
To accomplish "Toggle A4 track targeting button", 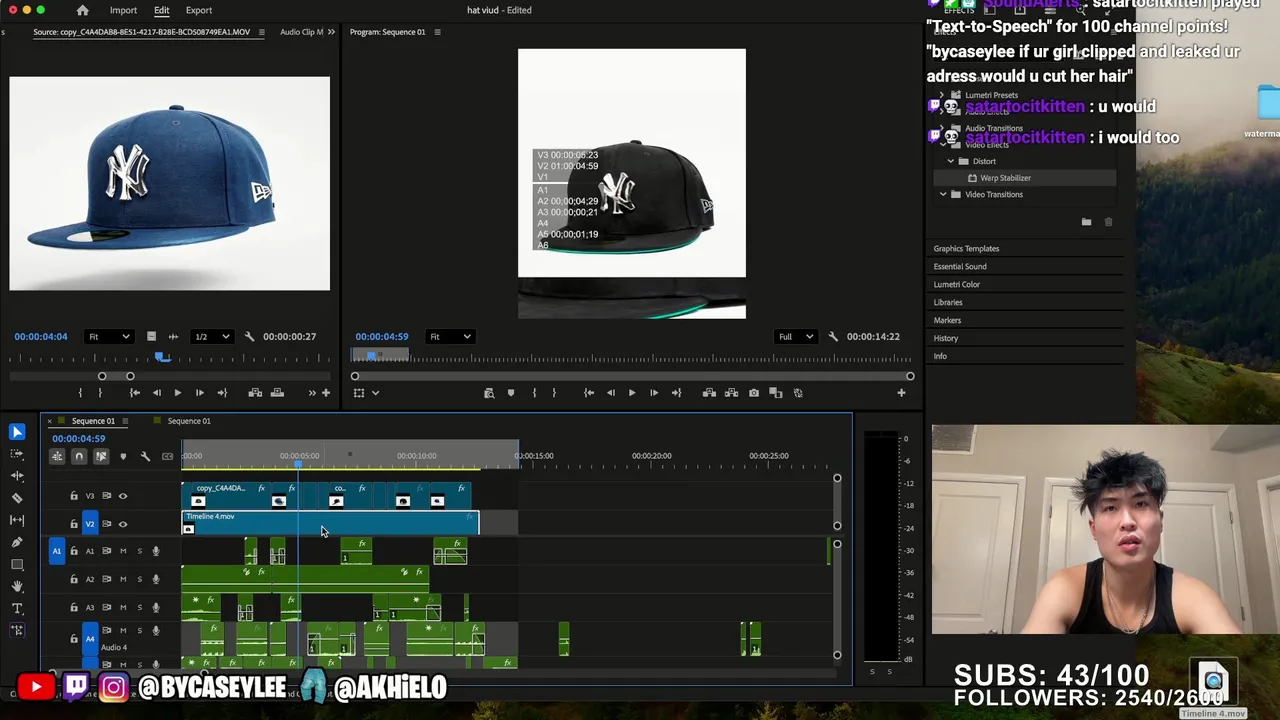I will pos(89,638).
